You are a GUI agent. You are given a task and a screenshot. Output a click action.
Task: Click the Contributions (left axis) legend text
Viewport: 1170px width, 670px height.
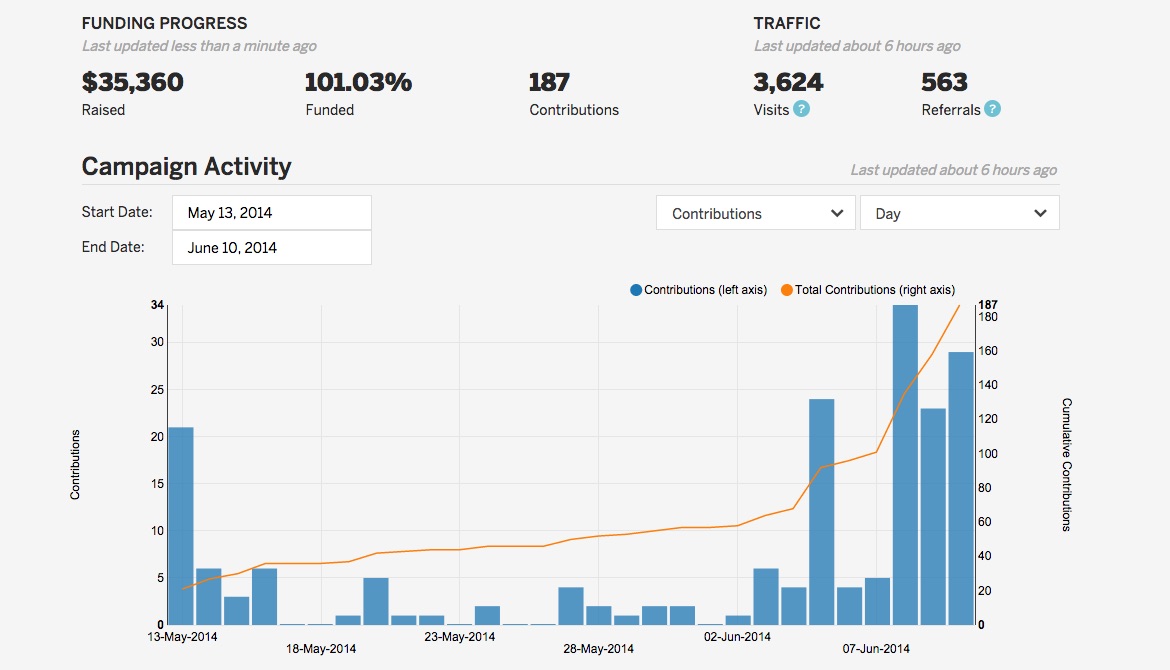tap(705, 290)
